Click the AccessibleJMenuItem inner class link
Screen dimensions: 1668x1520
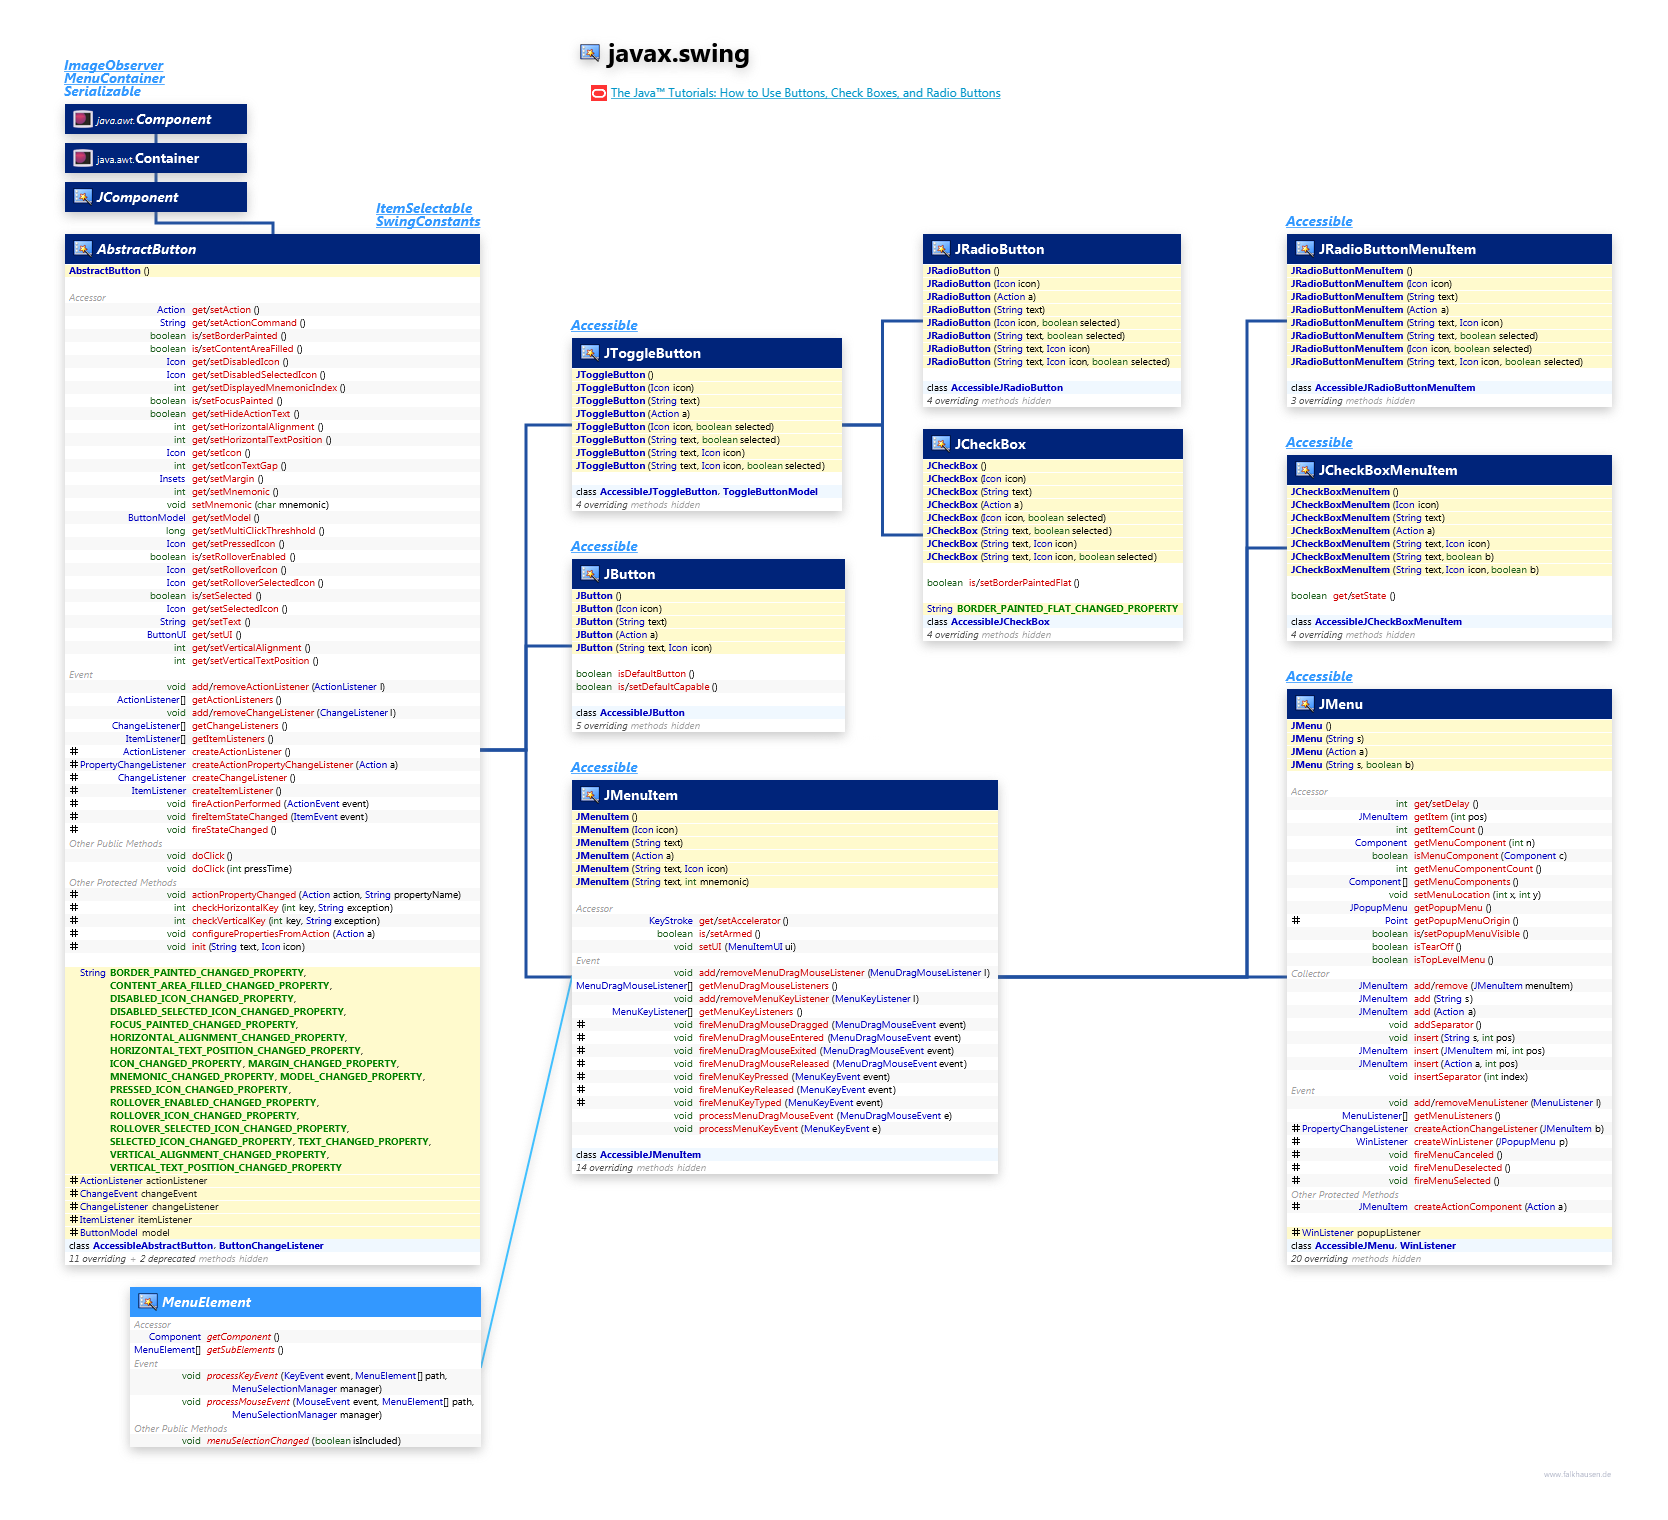point(650,1155)
